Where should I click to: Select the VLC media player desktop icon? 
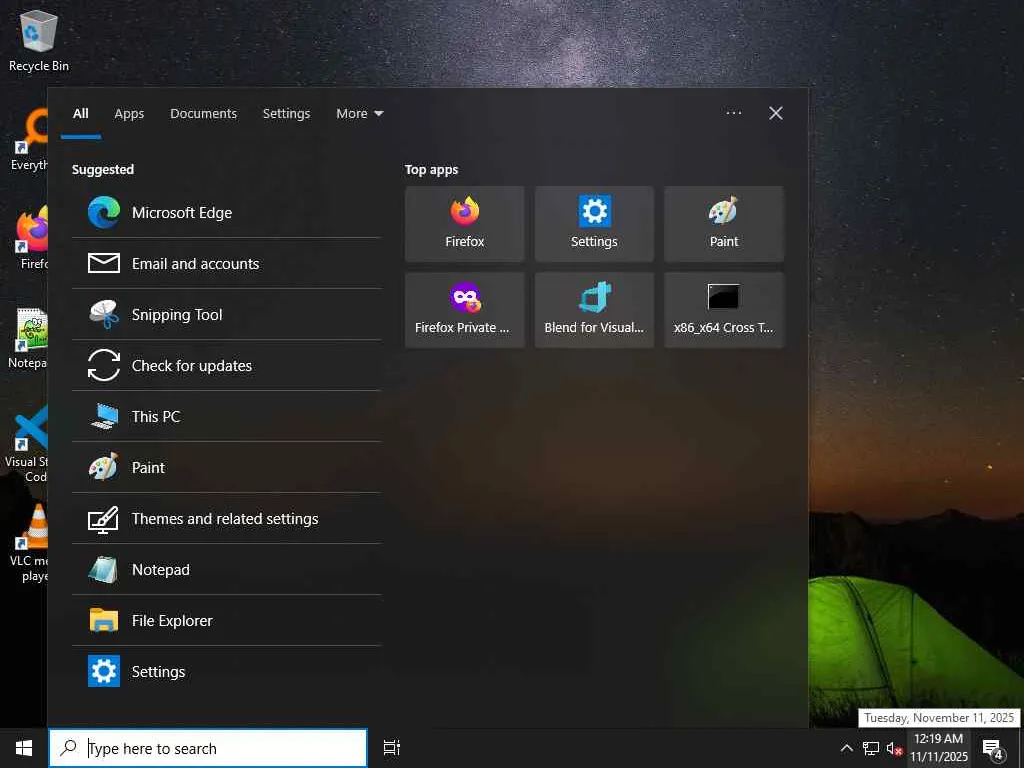pyautogui.click(x=27, y=542)
